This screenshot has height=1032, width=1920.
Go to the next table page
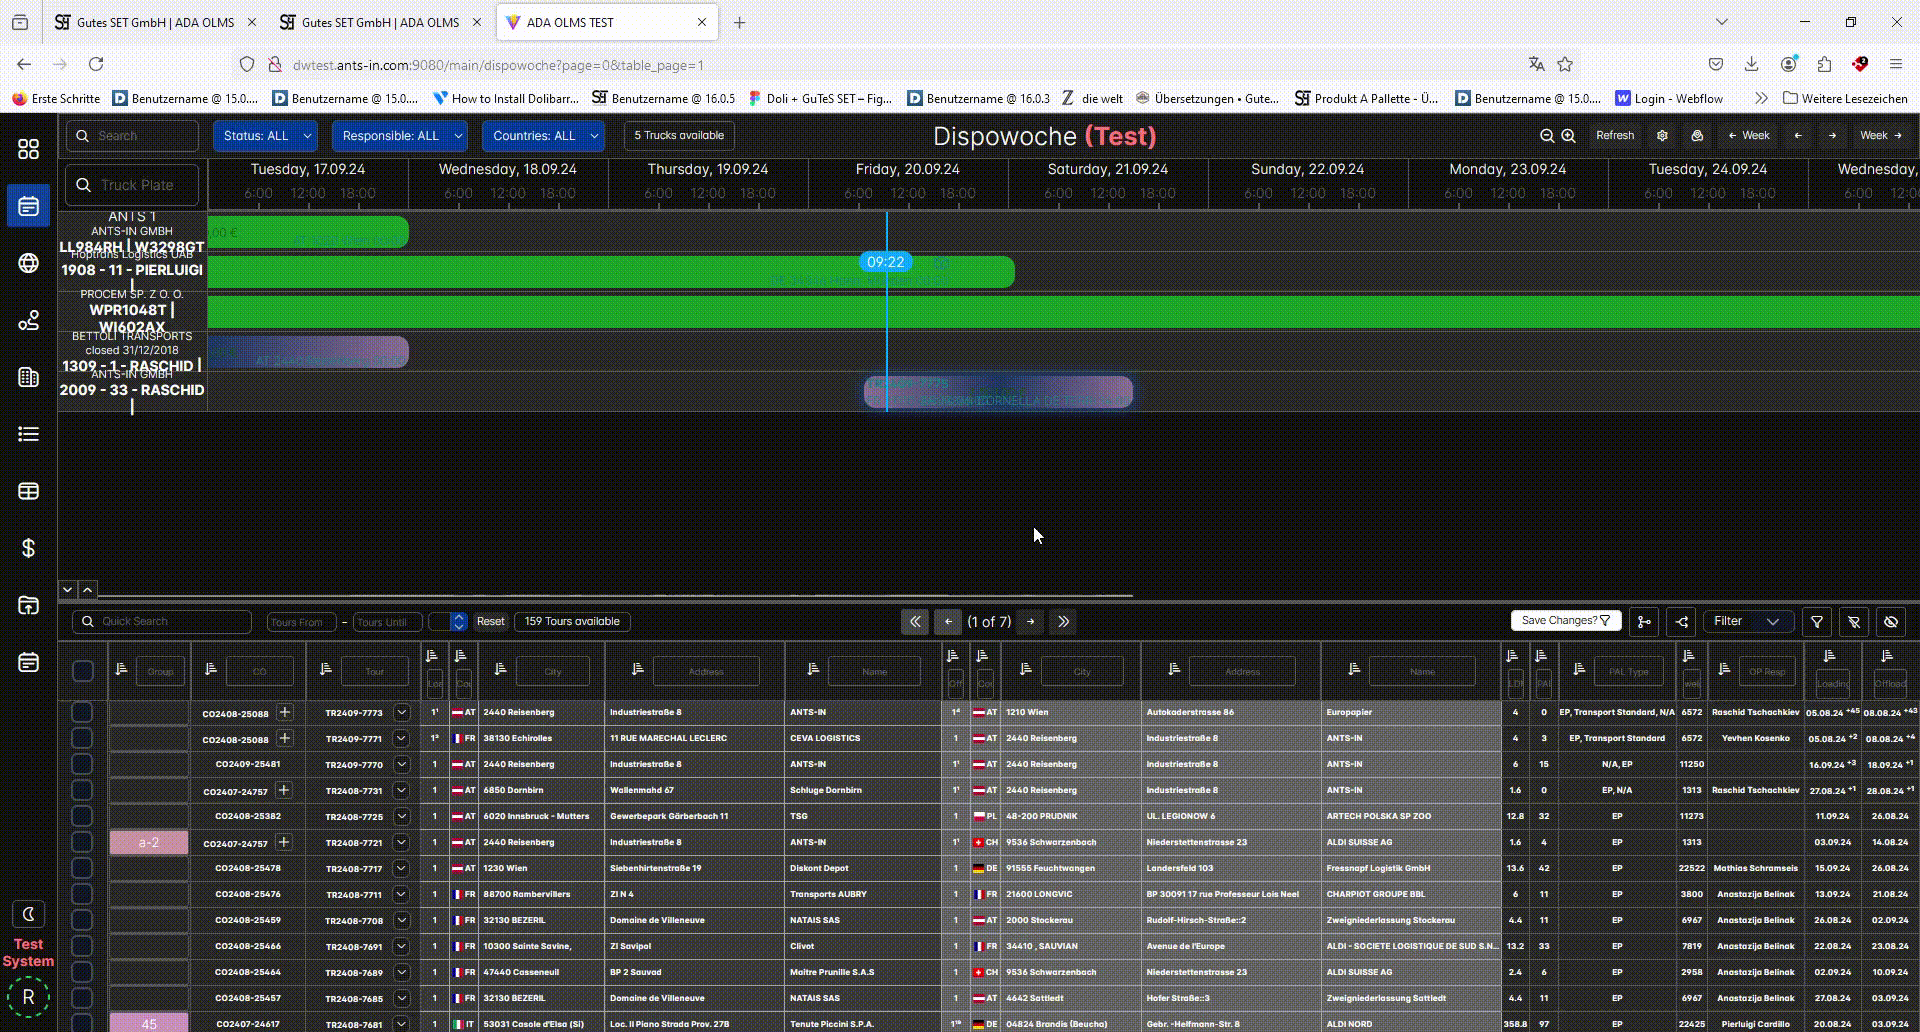click(x=1030, y=622)
